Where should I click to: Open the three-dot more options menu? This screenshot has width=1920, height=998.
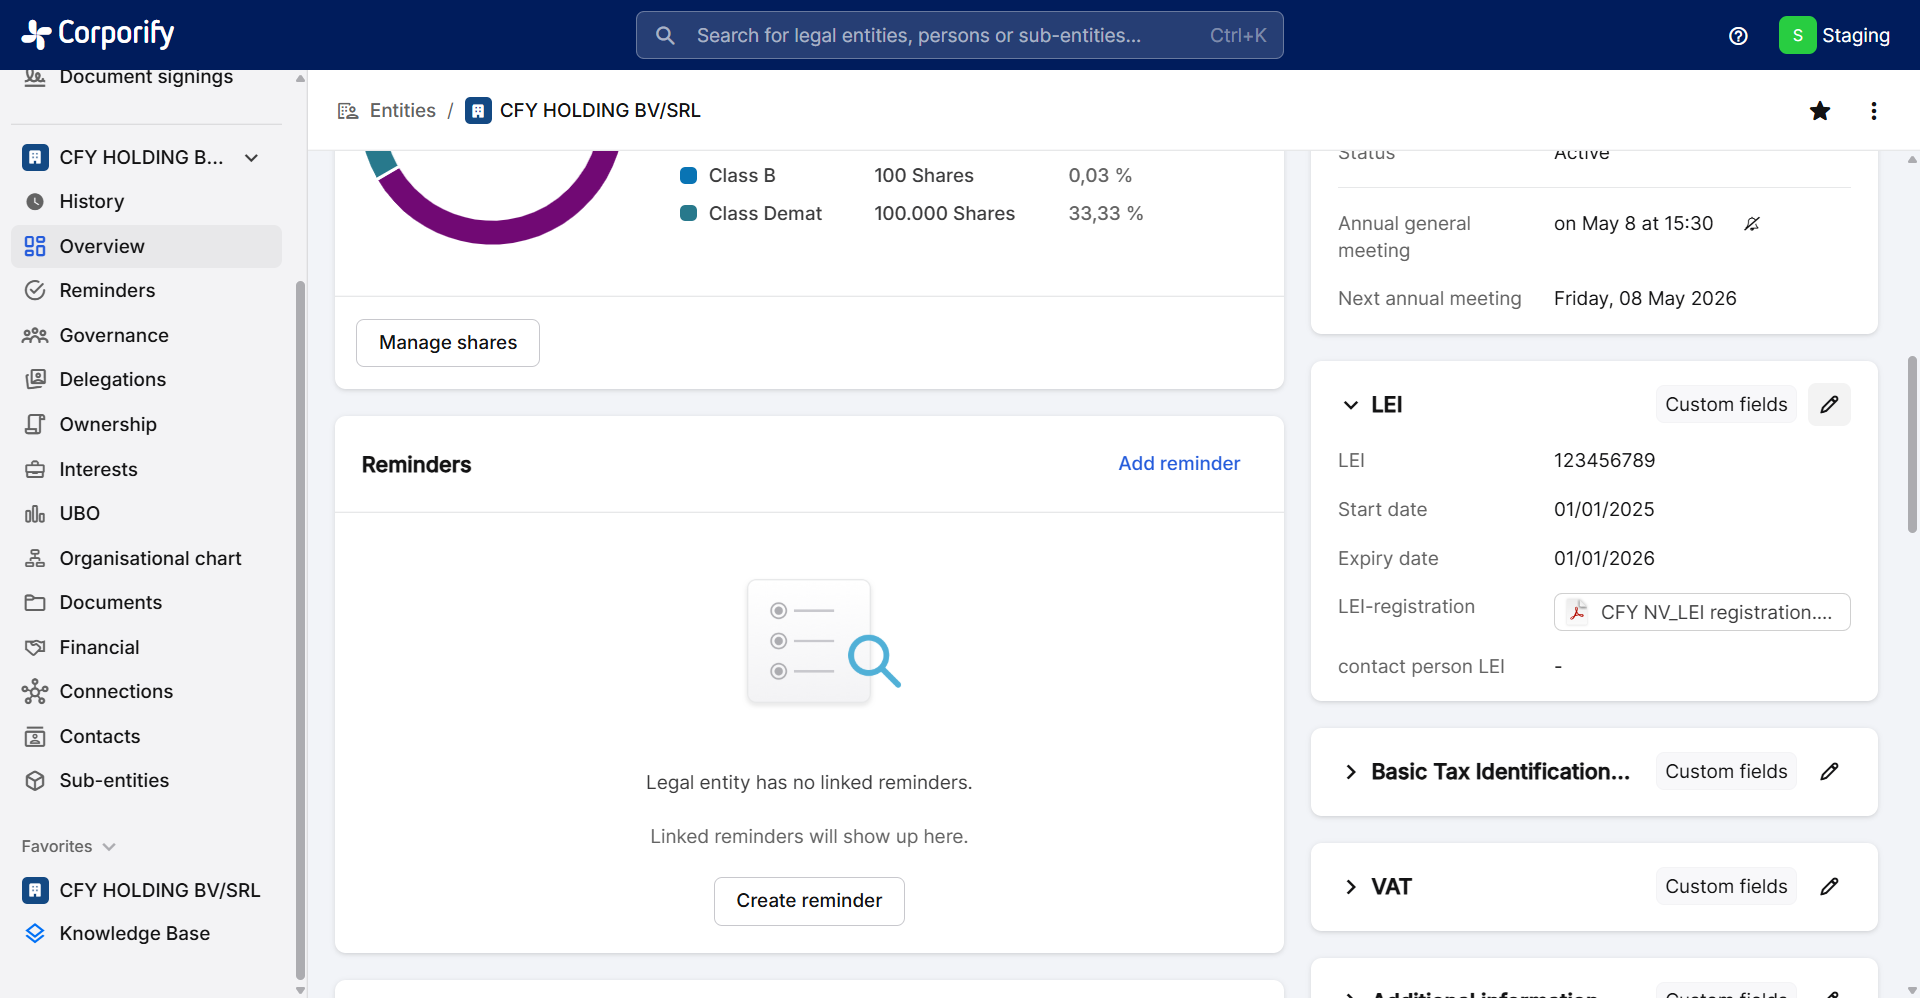(x=1874, y=111)
